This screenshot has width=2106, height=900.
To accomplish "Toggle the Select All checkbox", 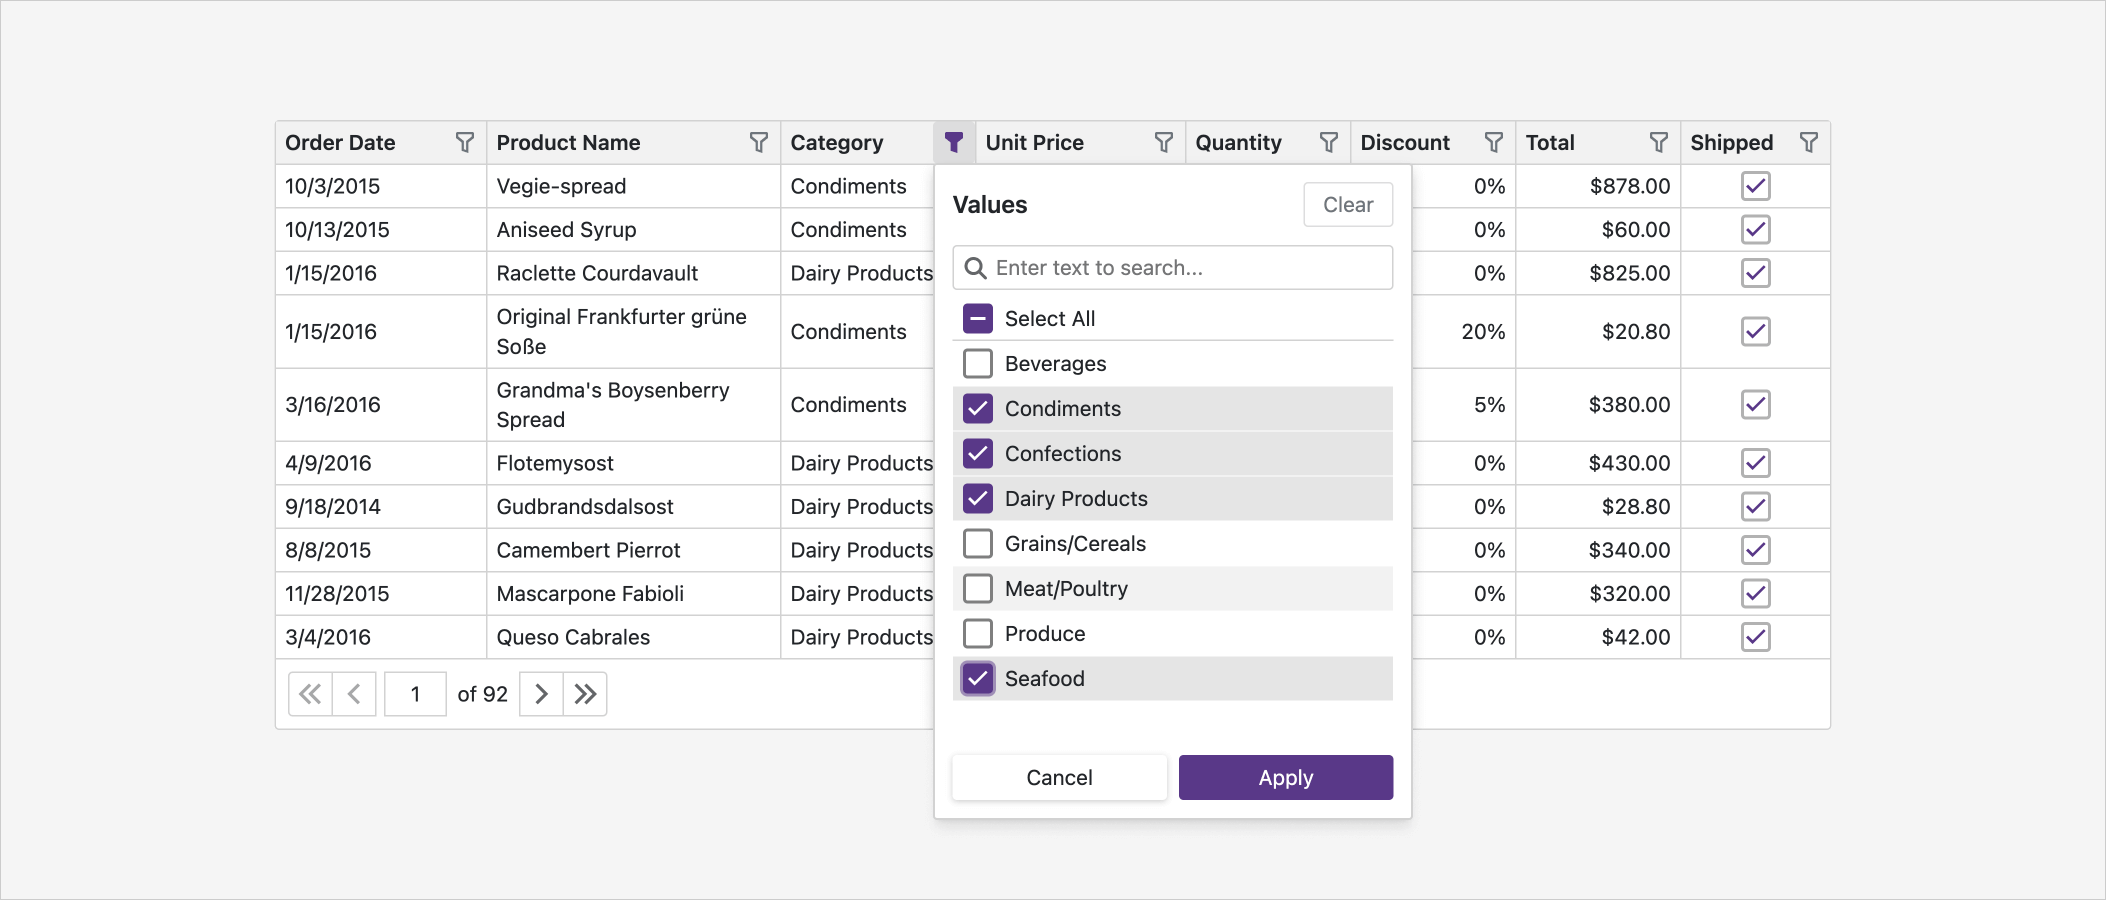I will tap(977, 318).
